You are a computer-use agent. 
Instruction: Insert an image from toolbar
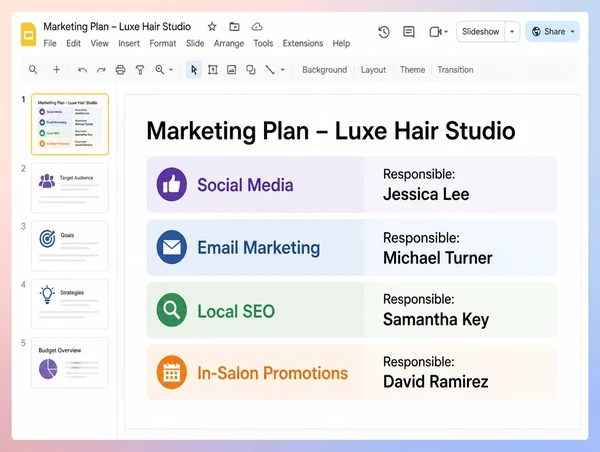pyautogui.click(x=232, y=70)
